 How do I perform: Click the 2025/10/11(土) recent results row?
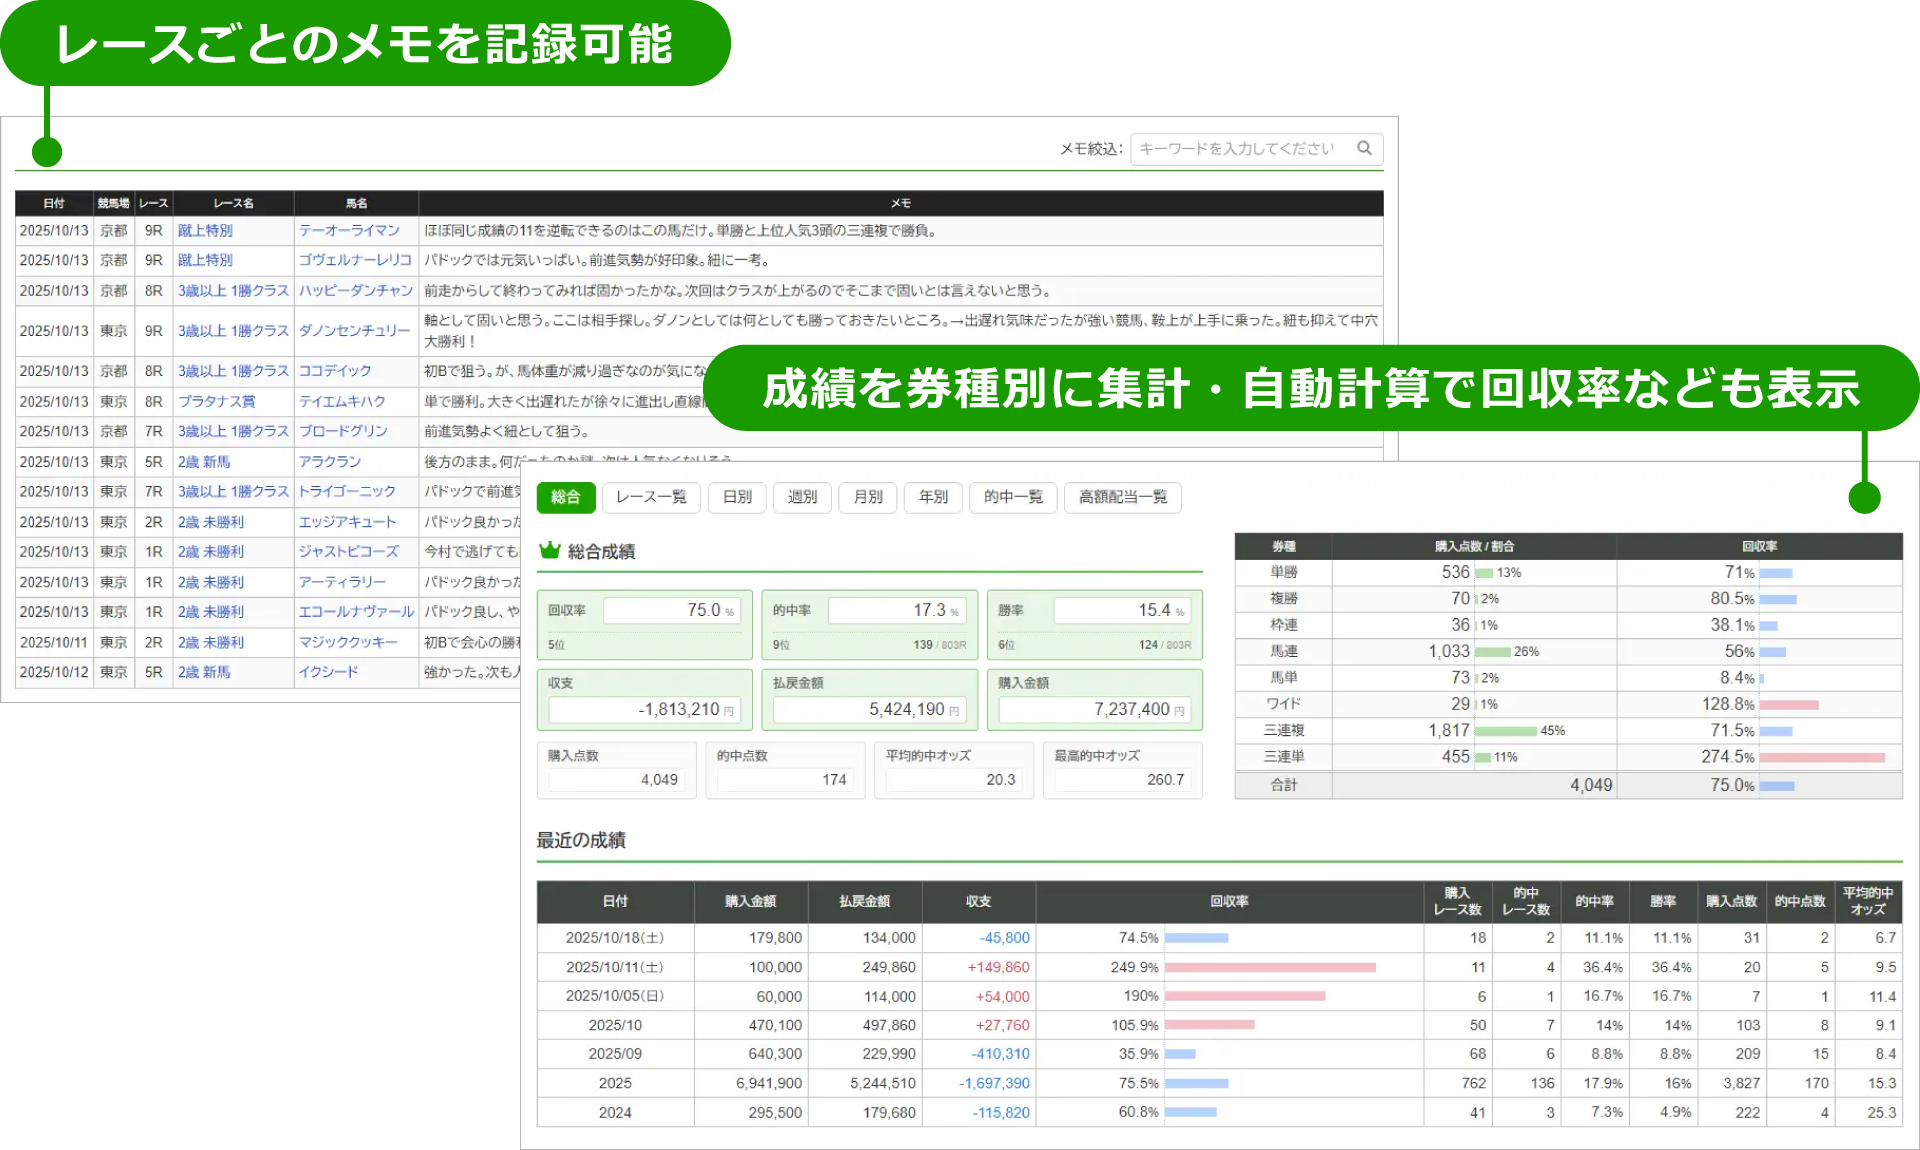pyautogui.click(x=614, y=967)
